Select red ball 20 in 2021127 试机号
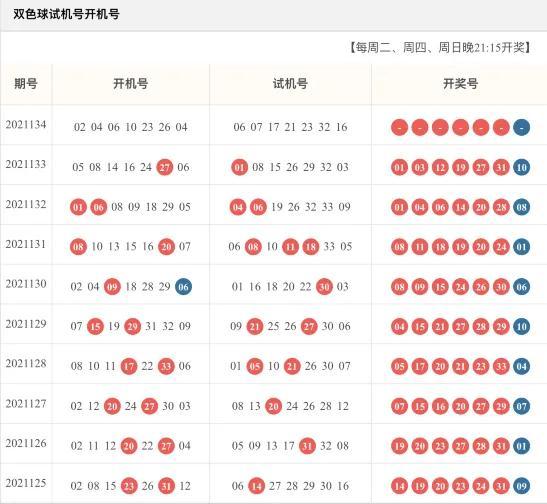The height and width of the screenshot is (504, 547). pyautogui.click(x=274, y=406)
